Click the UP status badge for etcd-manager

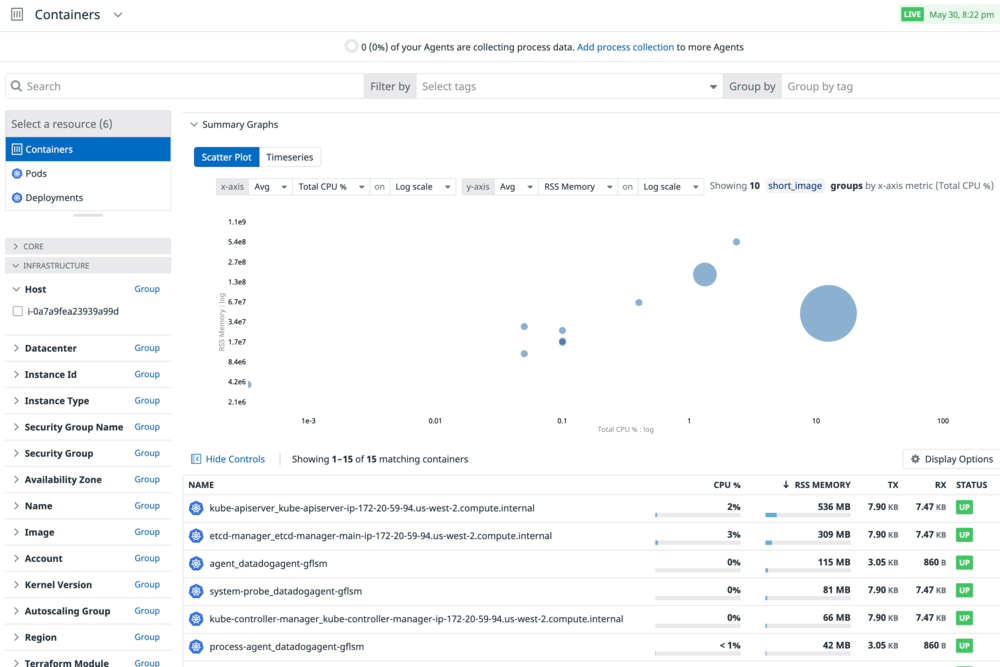[964, 535]
